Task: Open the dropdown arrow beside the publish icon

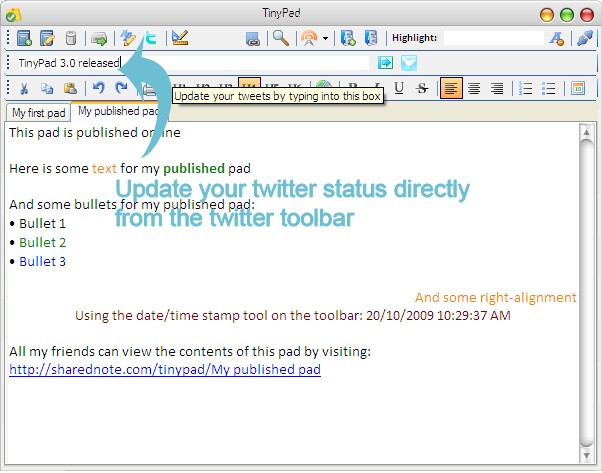Action: [x=325, y=38]
